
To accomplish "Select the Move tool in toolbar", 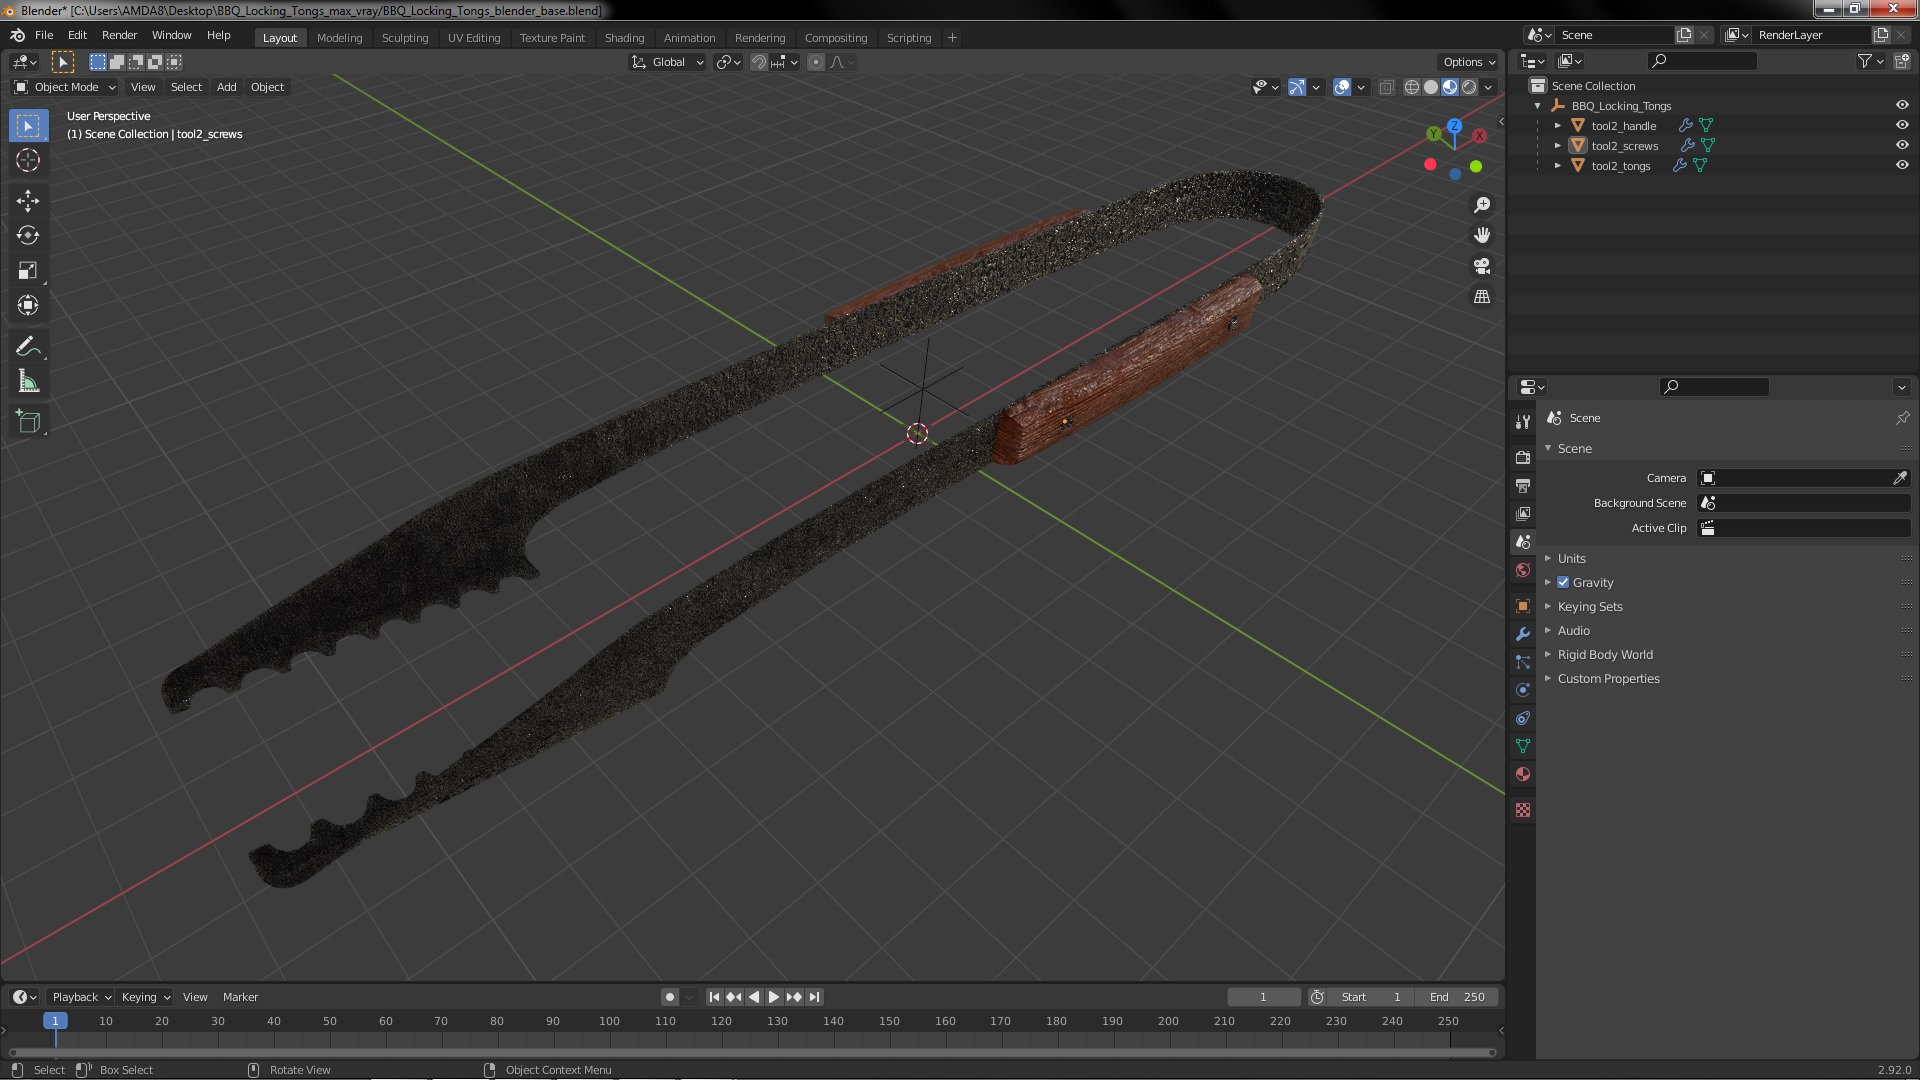I will [28, 200].
